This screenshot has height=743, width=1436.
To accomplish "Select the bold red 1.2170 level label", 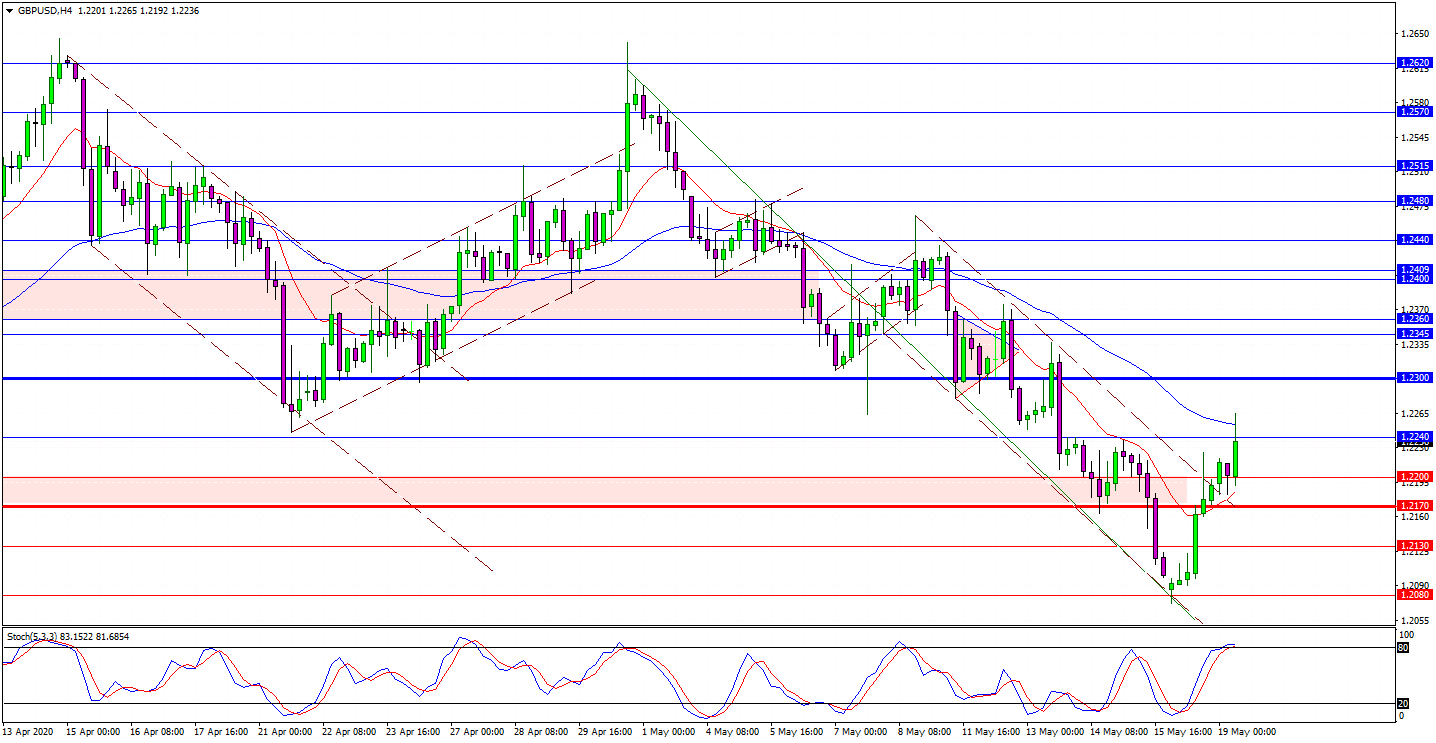I will pos(1414,506).
